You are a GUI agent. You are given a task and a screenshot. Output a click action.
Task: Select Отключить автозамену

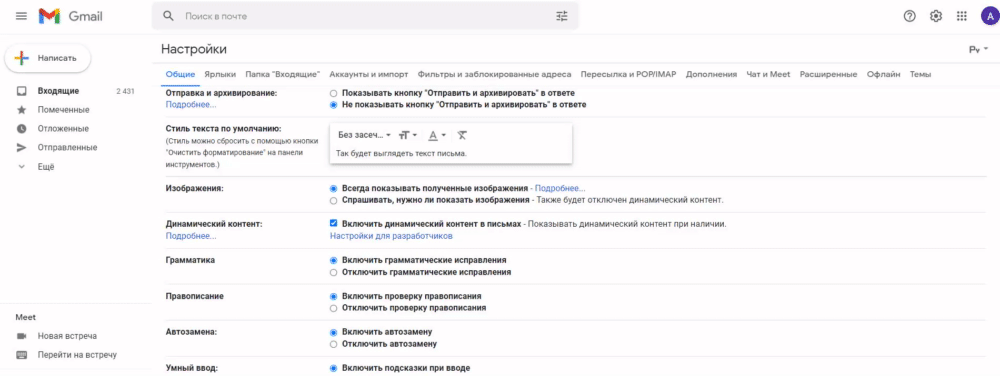pos(334,344)
